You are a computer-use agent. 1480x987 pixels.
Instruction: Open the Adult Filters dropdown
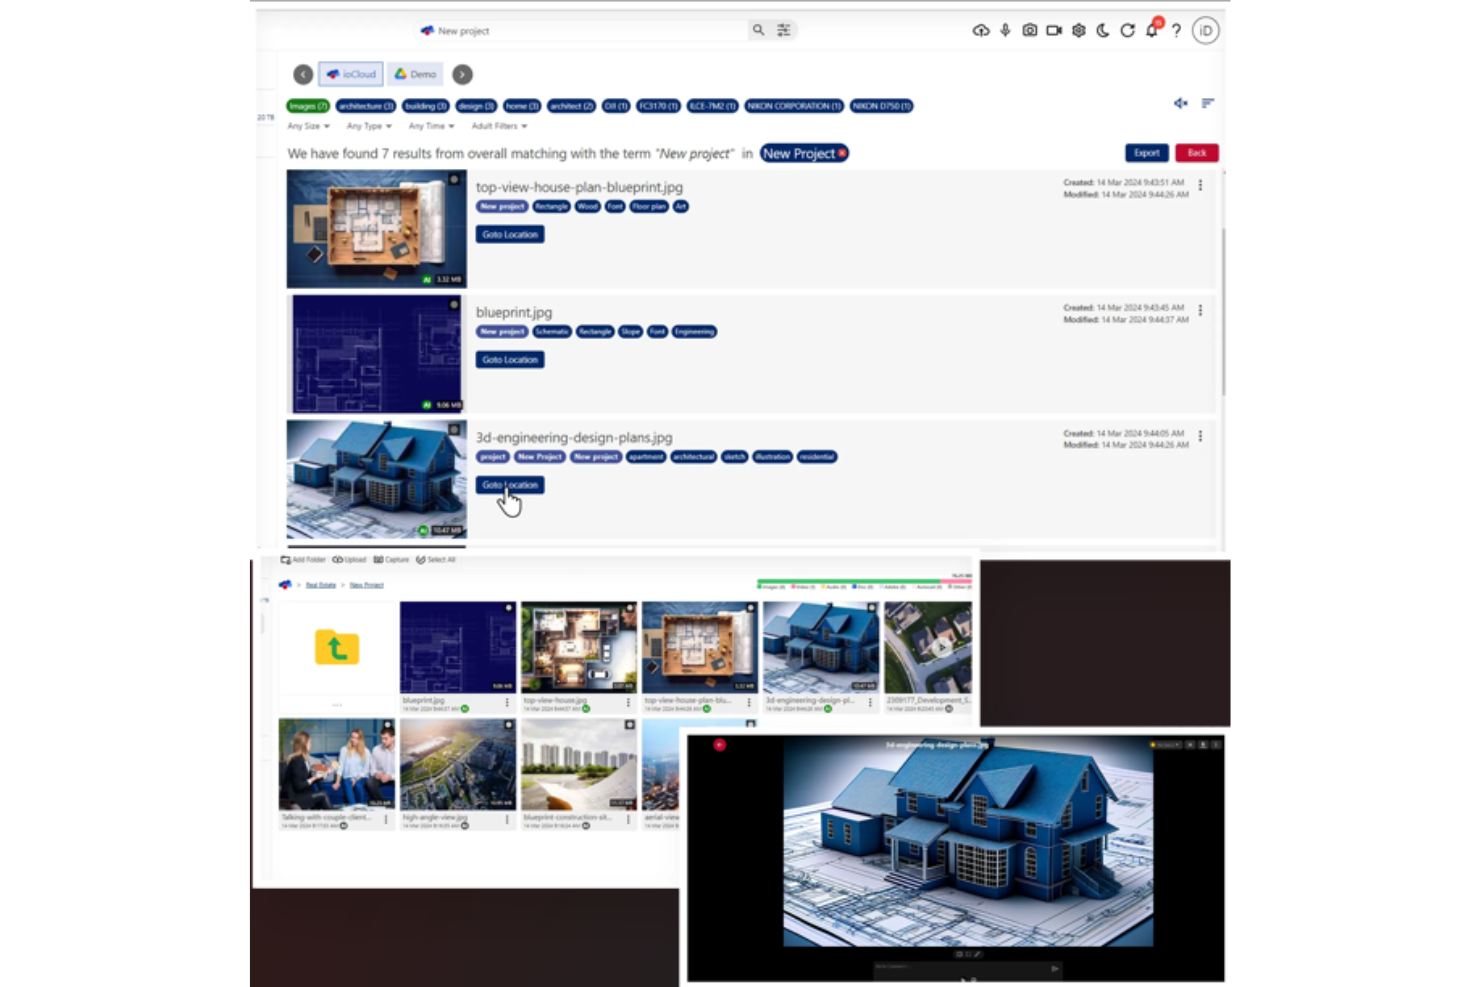(499, 126)
